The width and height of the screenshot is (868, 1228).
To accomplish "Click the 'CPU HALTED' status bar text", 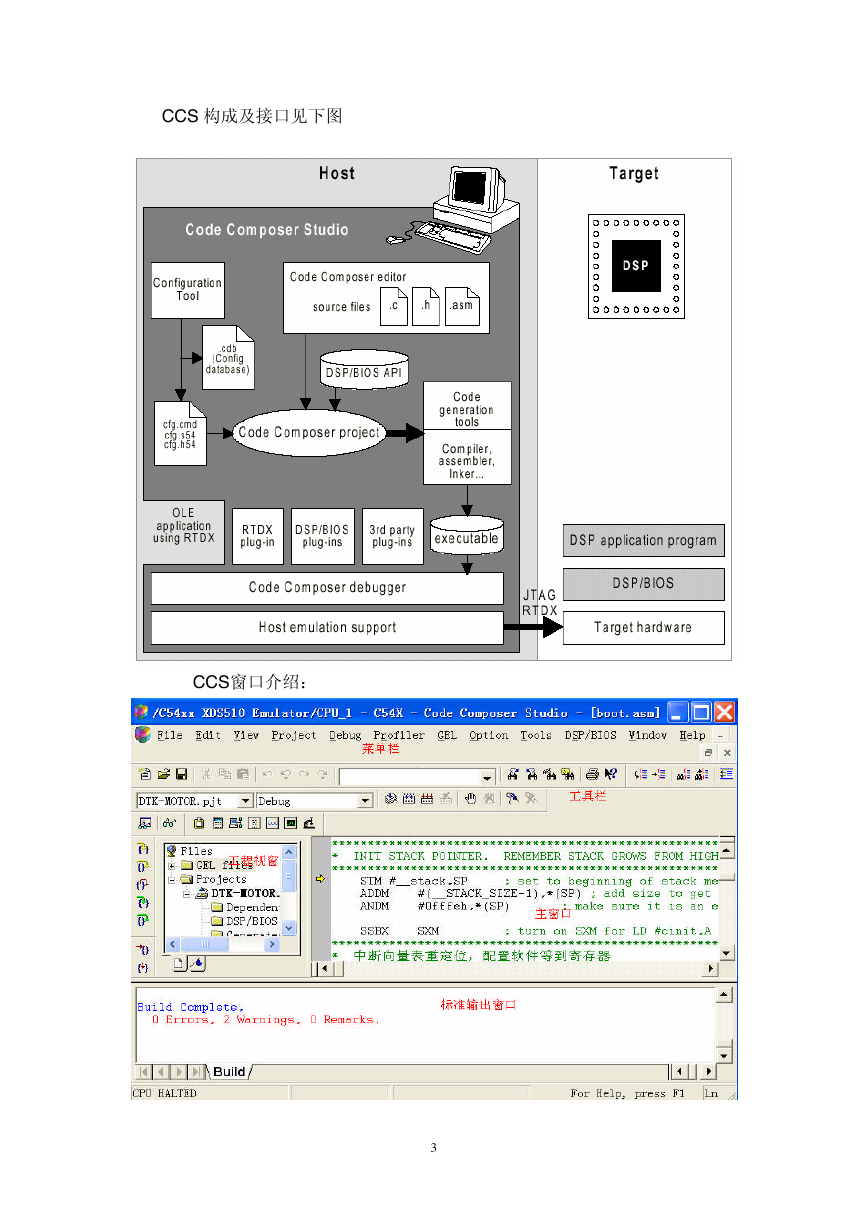I will (x=165, y=1093).
